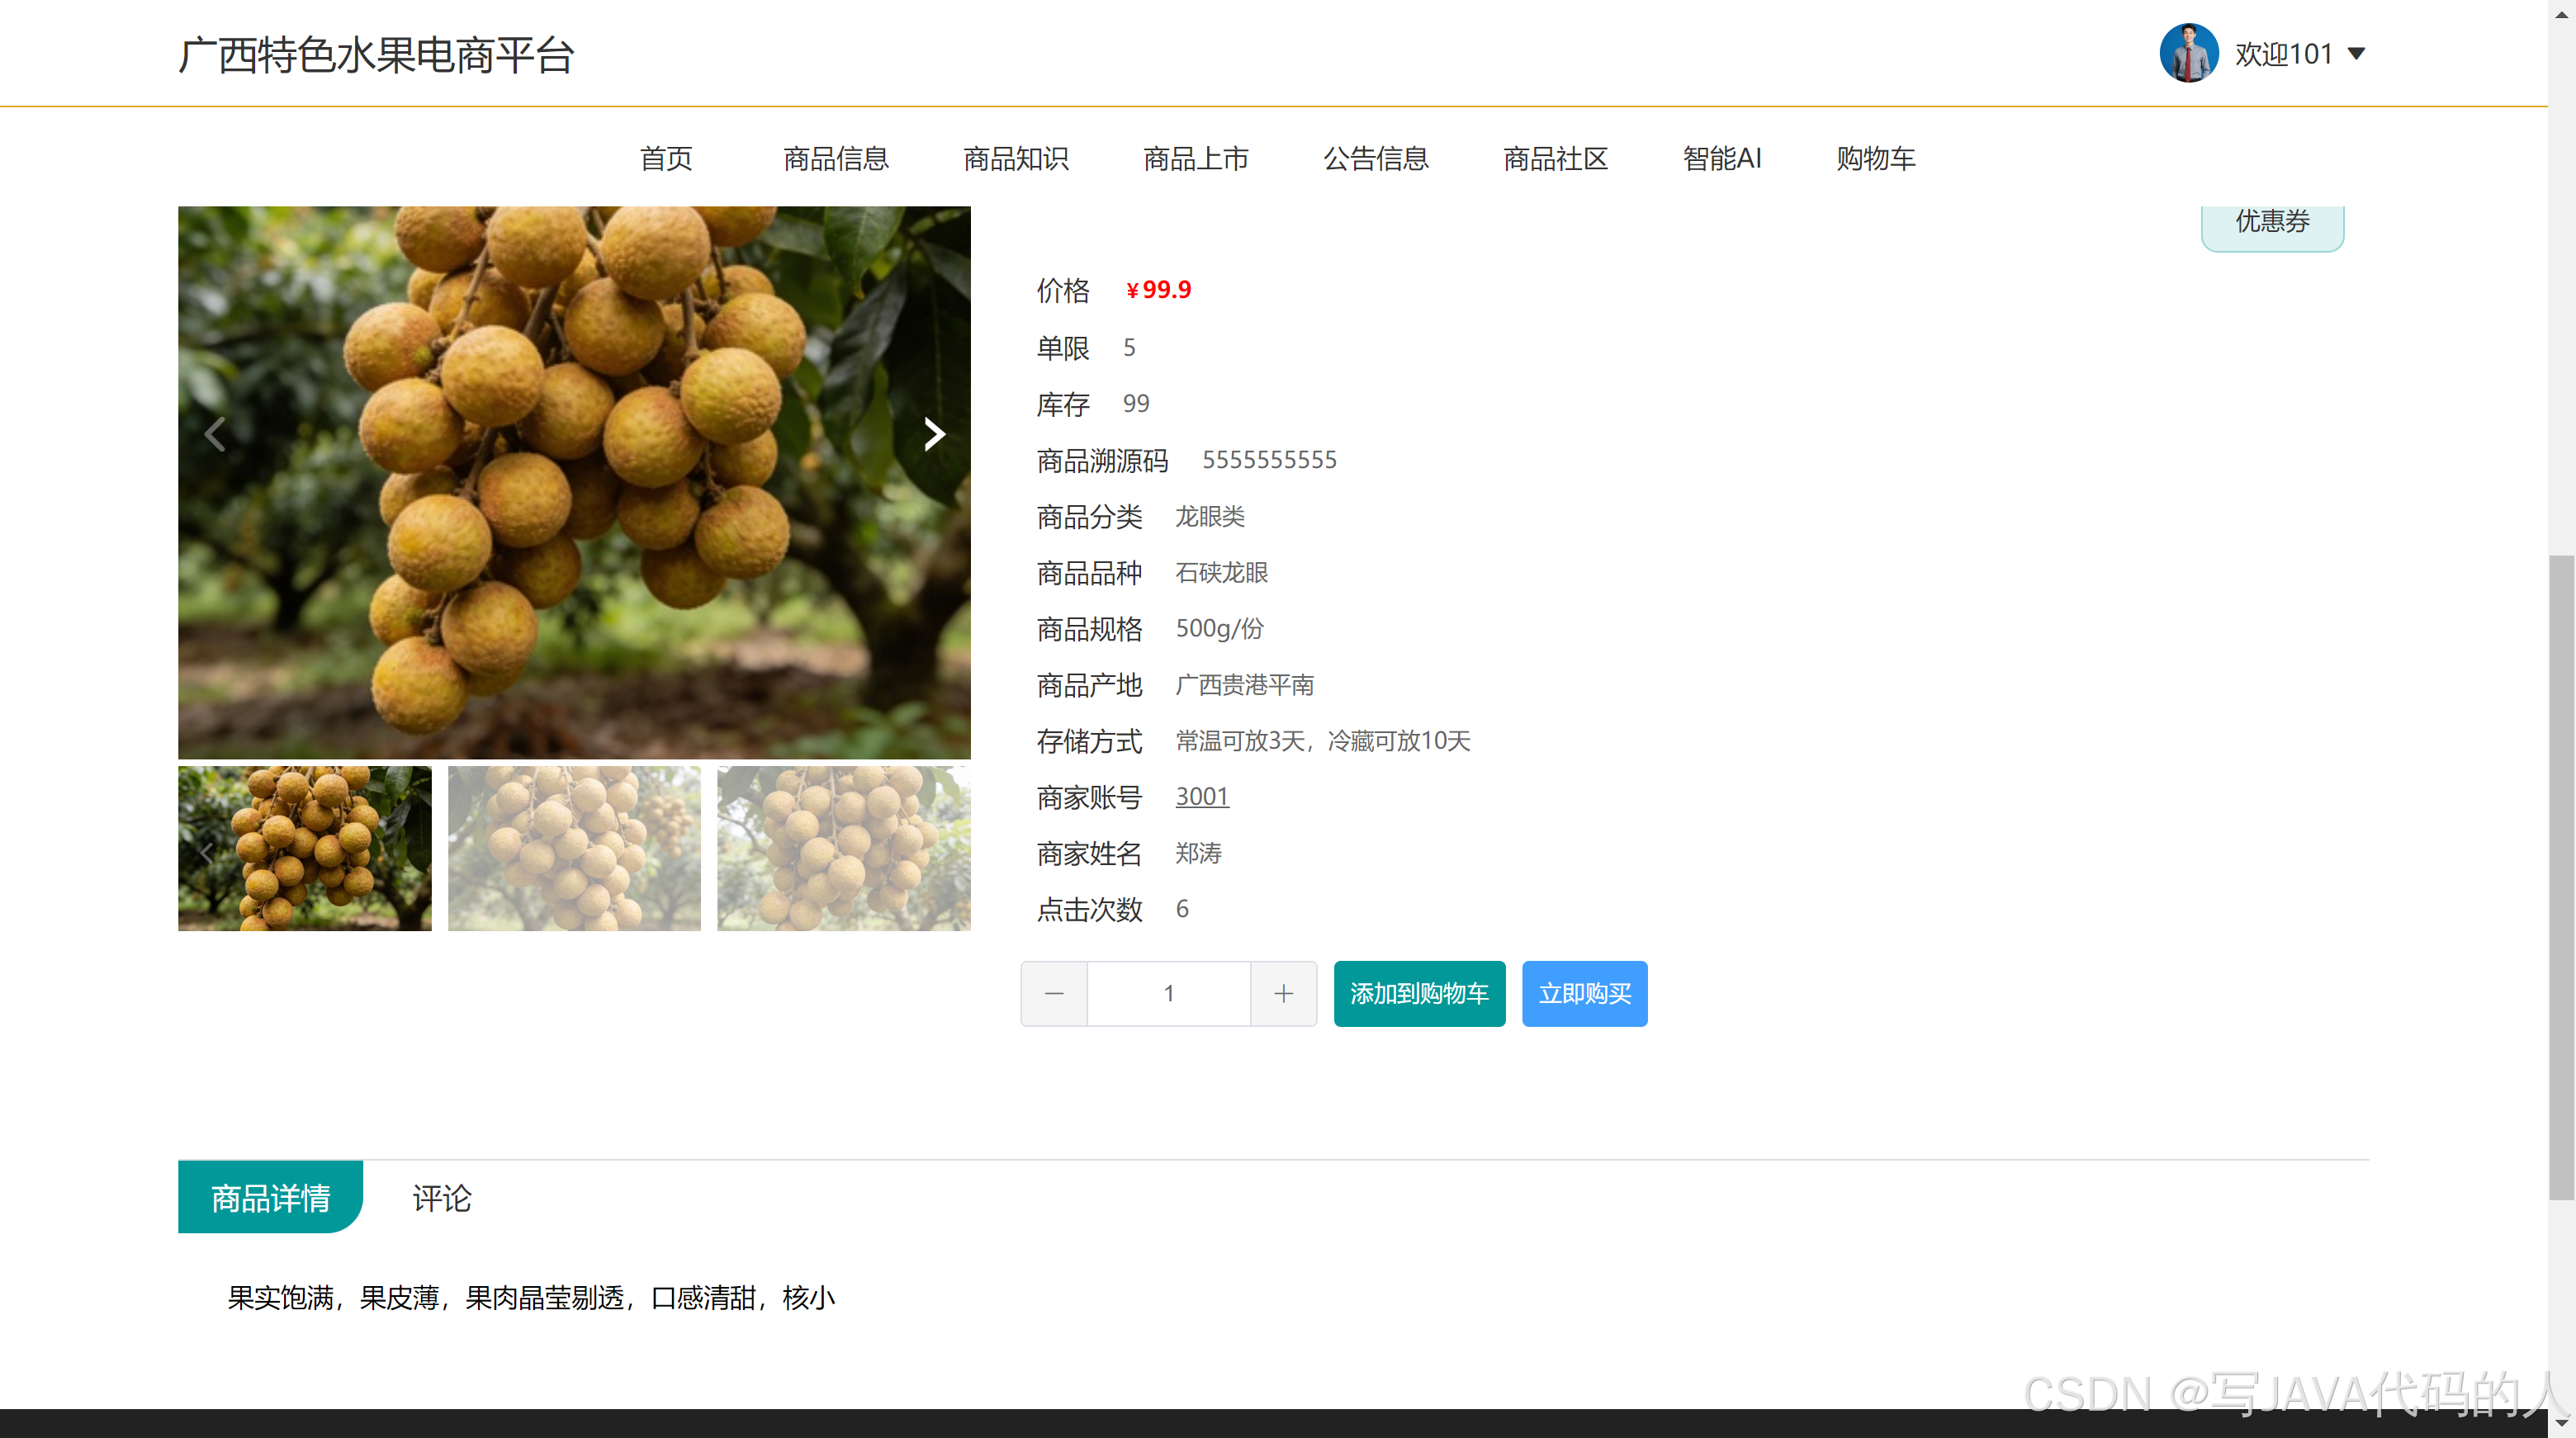2576x1438 pixels.
Task: Open 商品信息 menu item
Action: click(x=836, y=158)
